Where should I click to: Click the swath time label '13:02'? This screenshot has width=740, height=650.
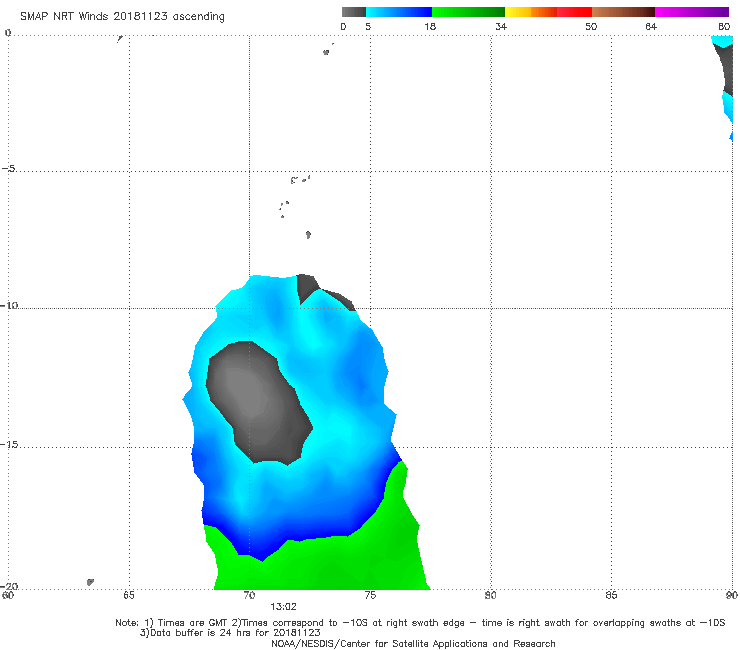point(283,607)
